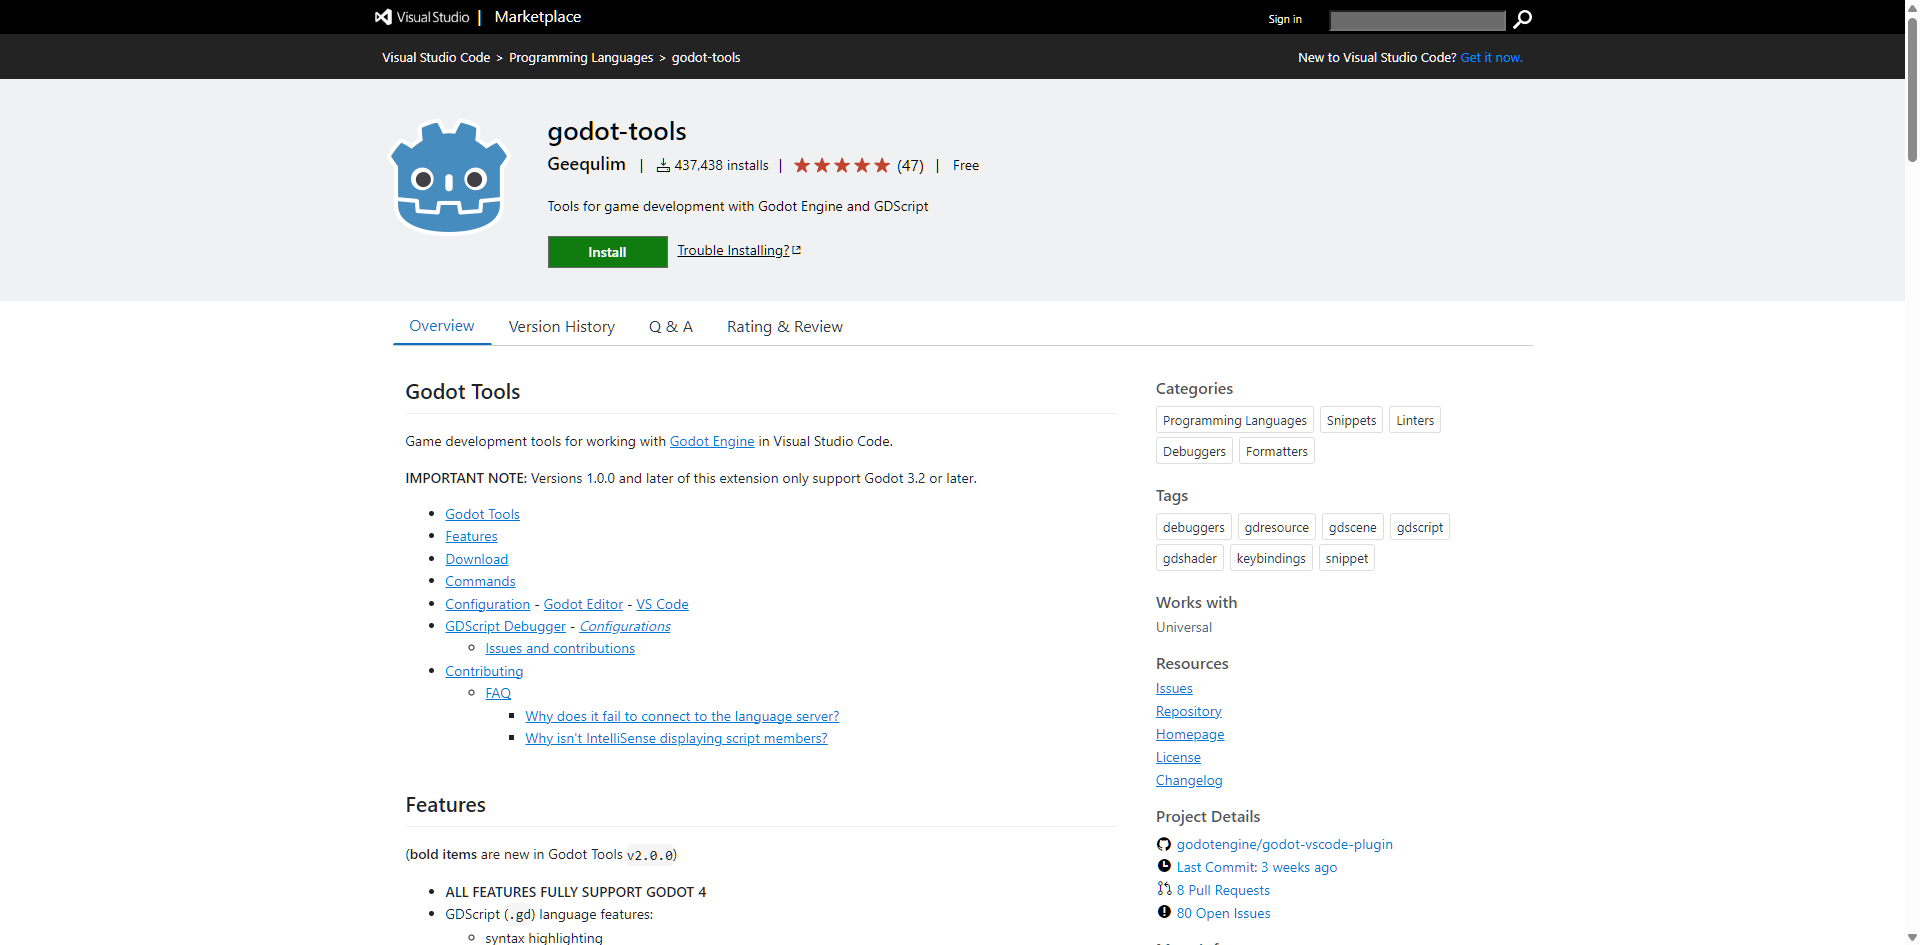The image size is (1920, 945).
Task: Select the Linters category tag
Action: click(1415, 420)
